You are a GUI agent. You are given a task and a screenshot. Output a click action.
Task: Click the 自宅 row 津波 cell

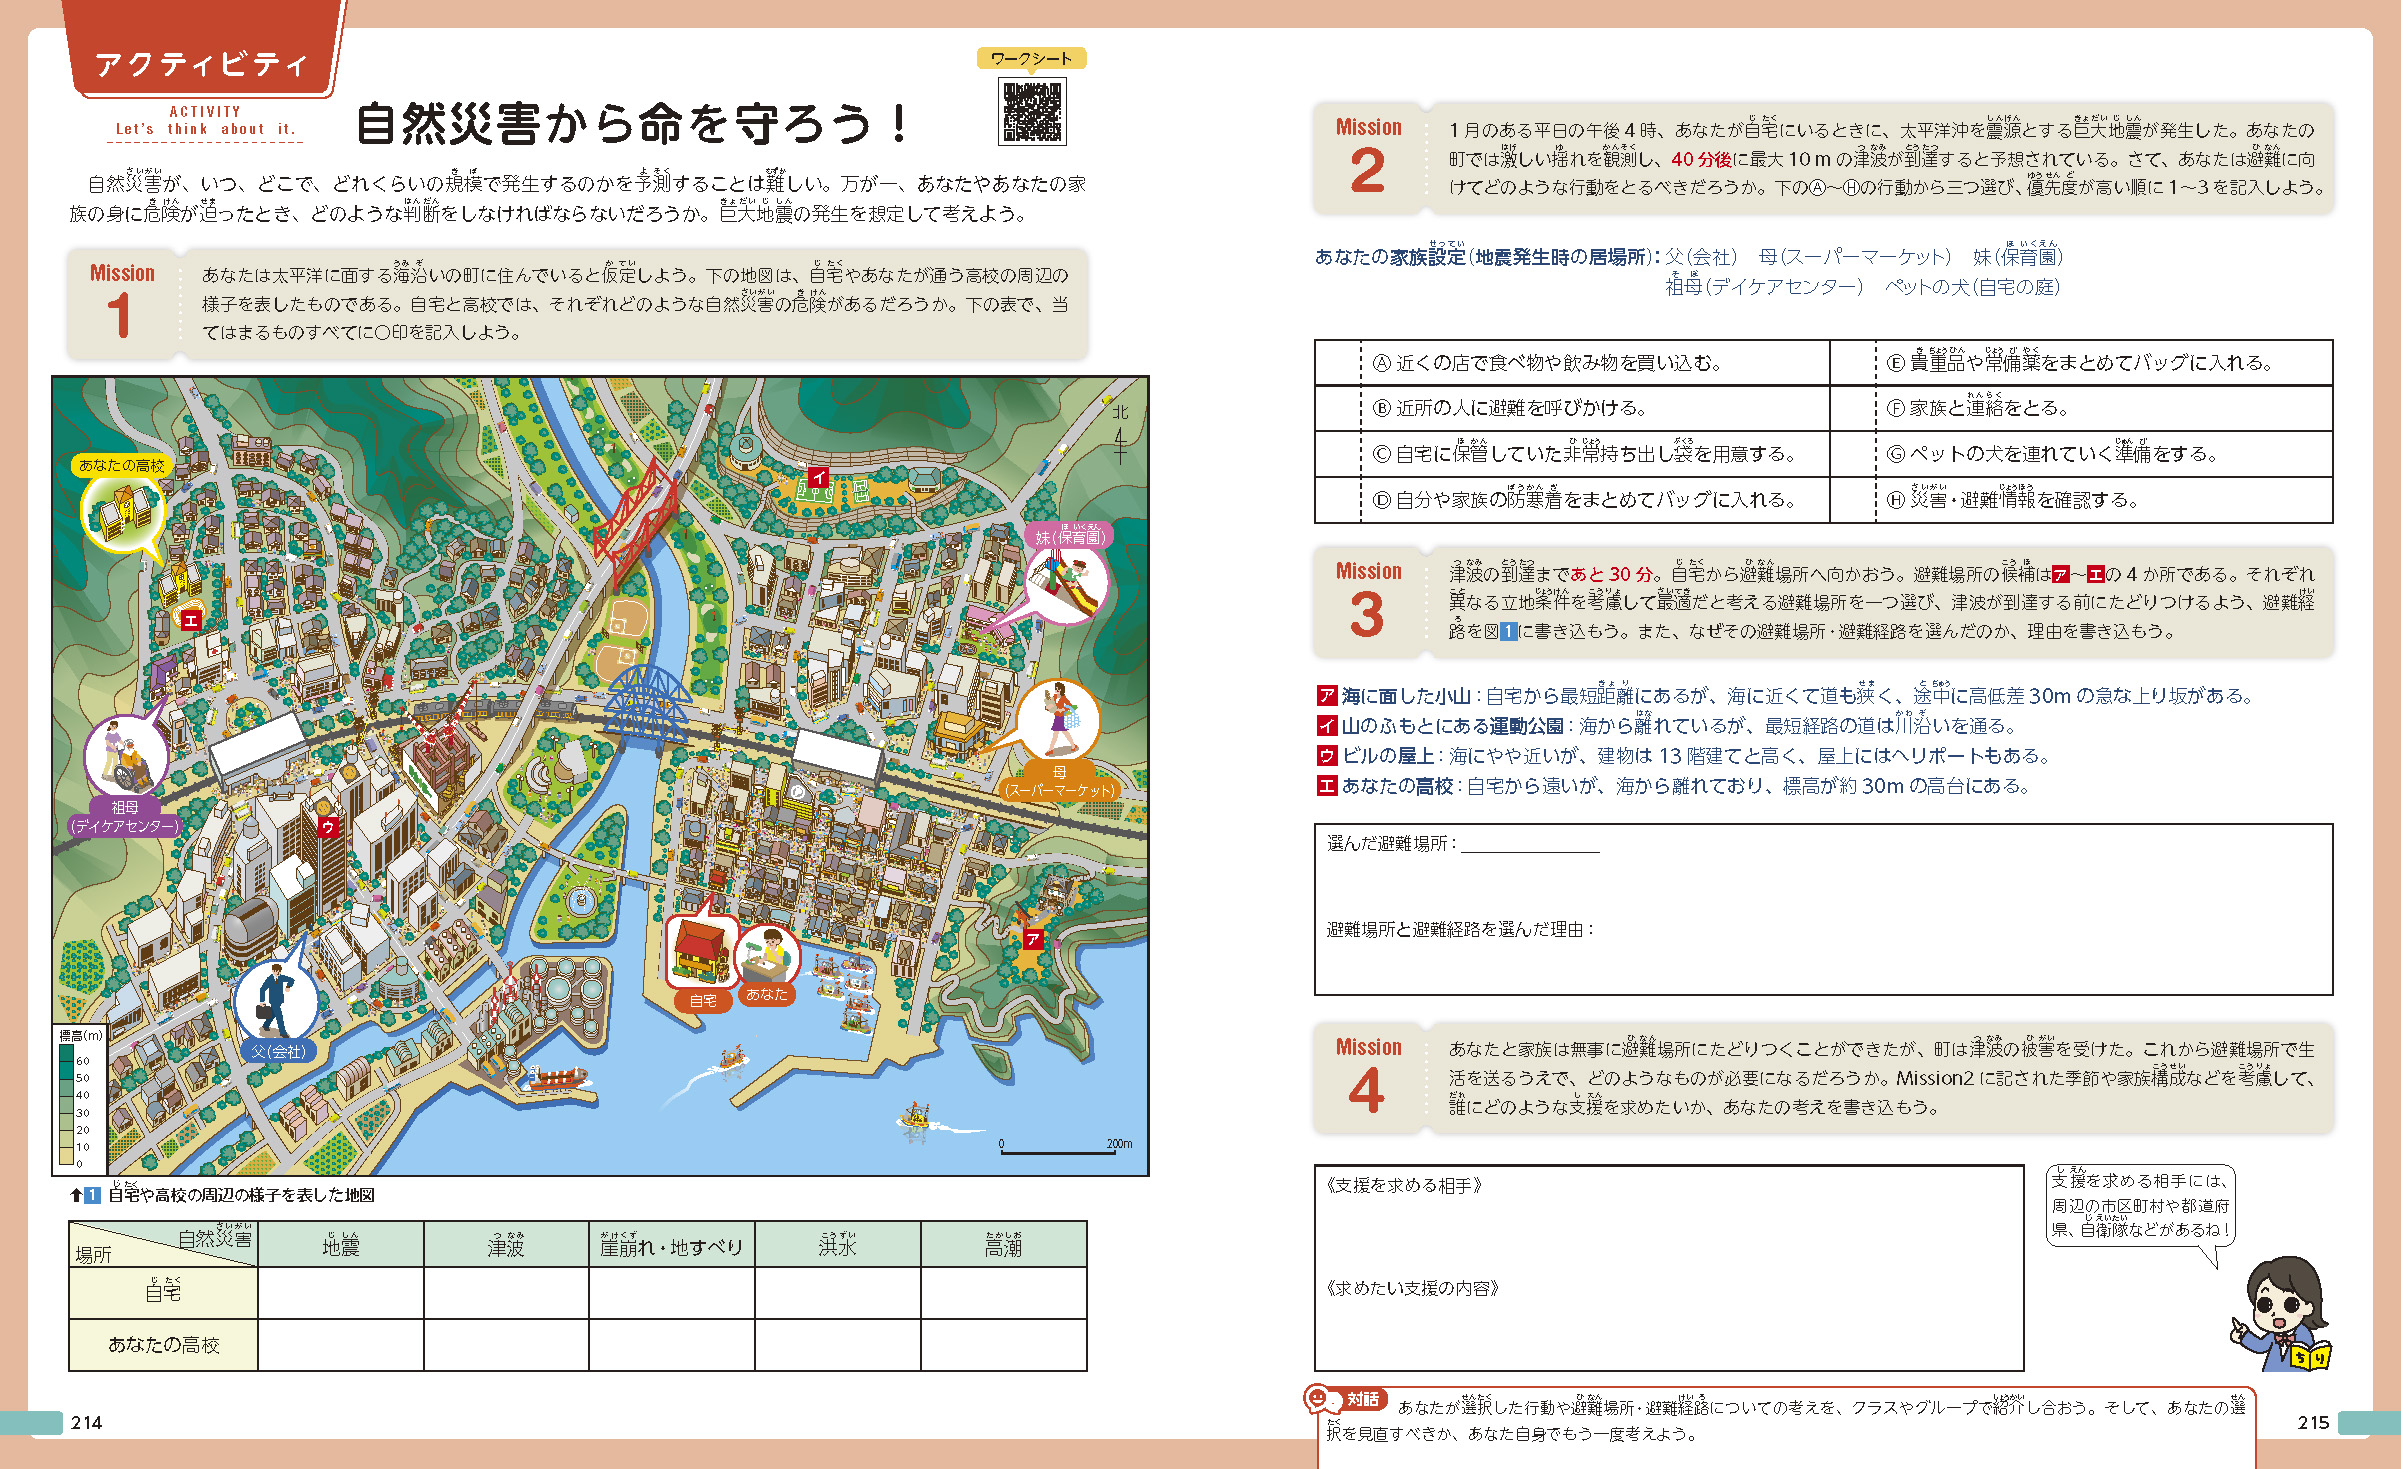click(x=506, y=1293)
